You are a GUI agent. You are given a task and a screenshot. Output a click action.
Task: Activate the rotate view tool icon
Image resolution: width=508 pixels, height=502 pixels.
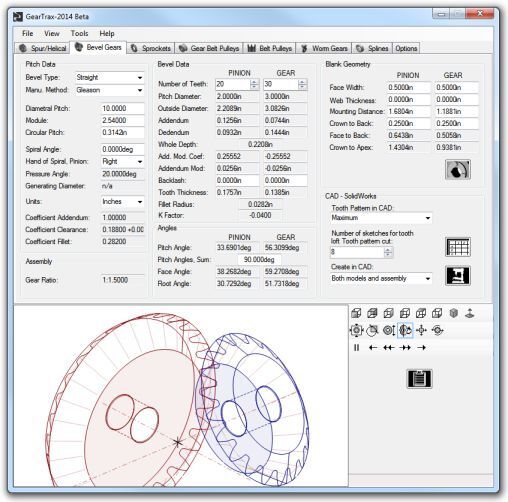[x=405, y=330]
